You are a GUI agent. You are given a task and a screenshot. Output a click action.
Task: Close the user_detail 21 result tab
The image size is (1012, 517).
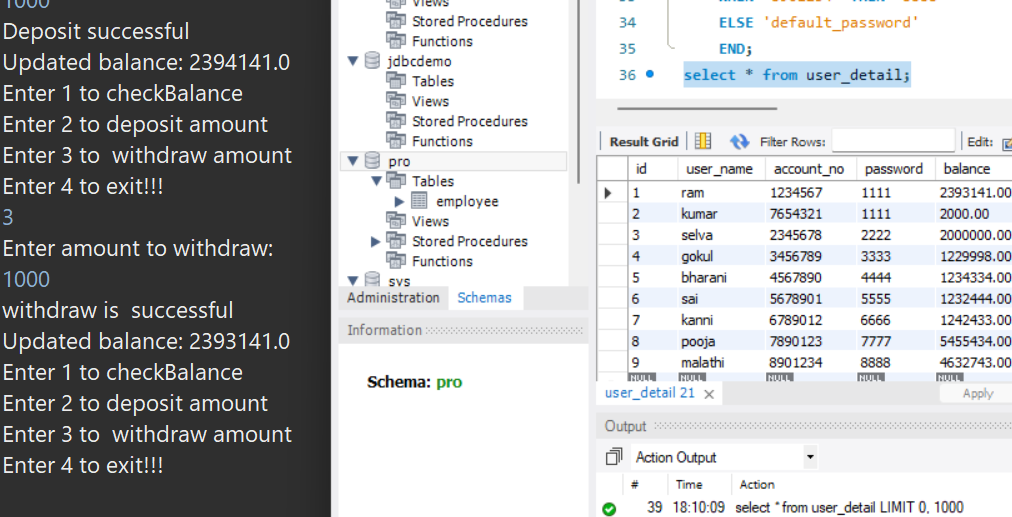pyautogui.click(x=709, y=394)
